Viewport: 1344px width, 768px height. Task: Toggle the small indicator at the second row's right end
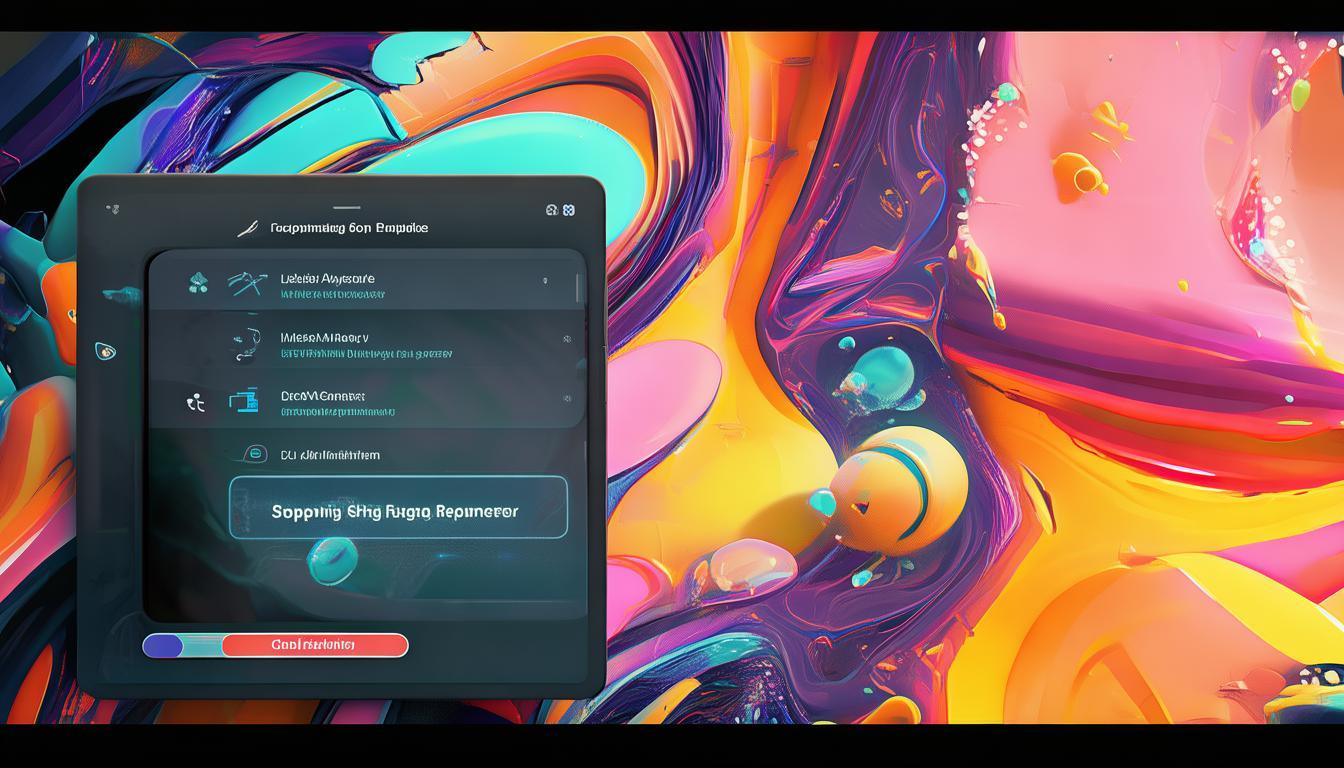(x=567, y=340)
